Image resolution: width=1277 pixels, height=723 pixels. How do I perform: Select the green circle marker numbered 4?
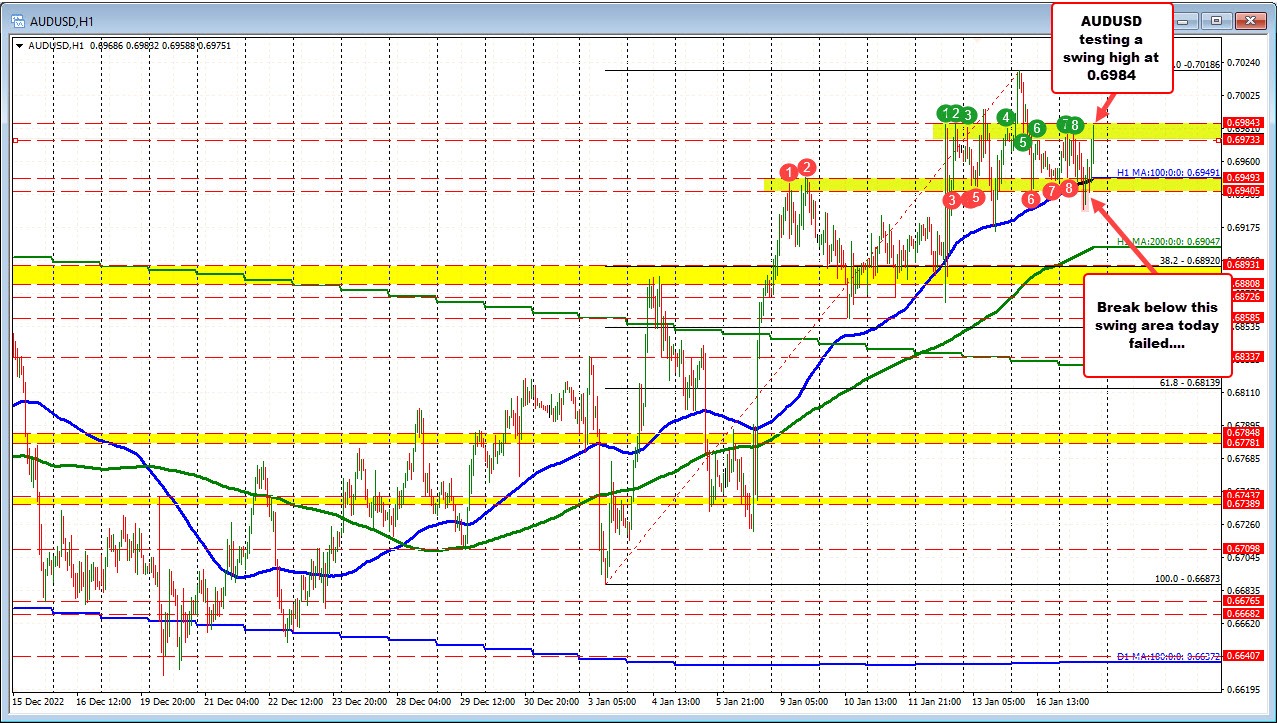point(1005,117)
